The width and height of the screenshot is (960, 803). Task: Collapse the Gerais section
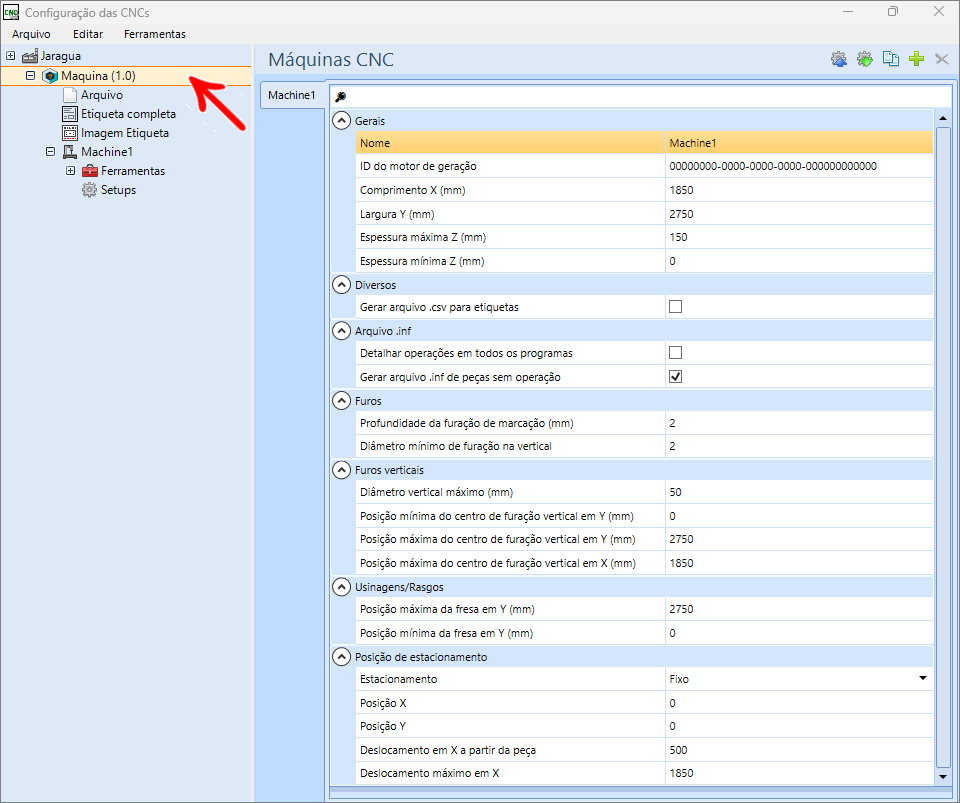pyautogui.click(x=341, y=121)
